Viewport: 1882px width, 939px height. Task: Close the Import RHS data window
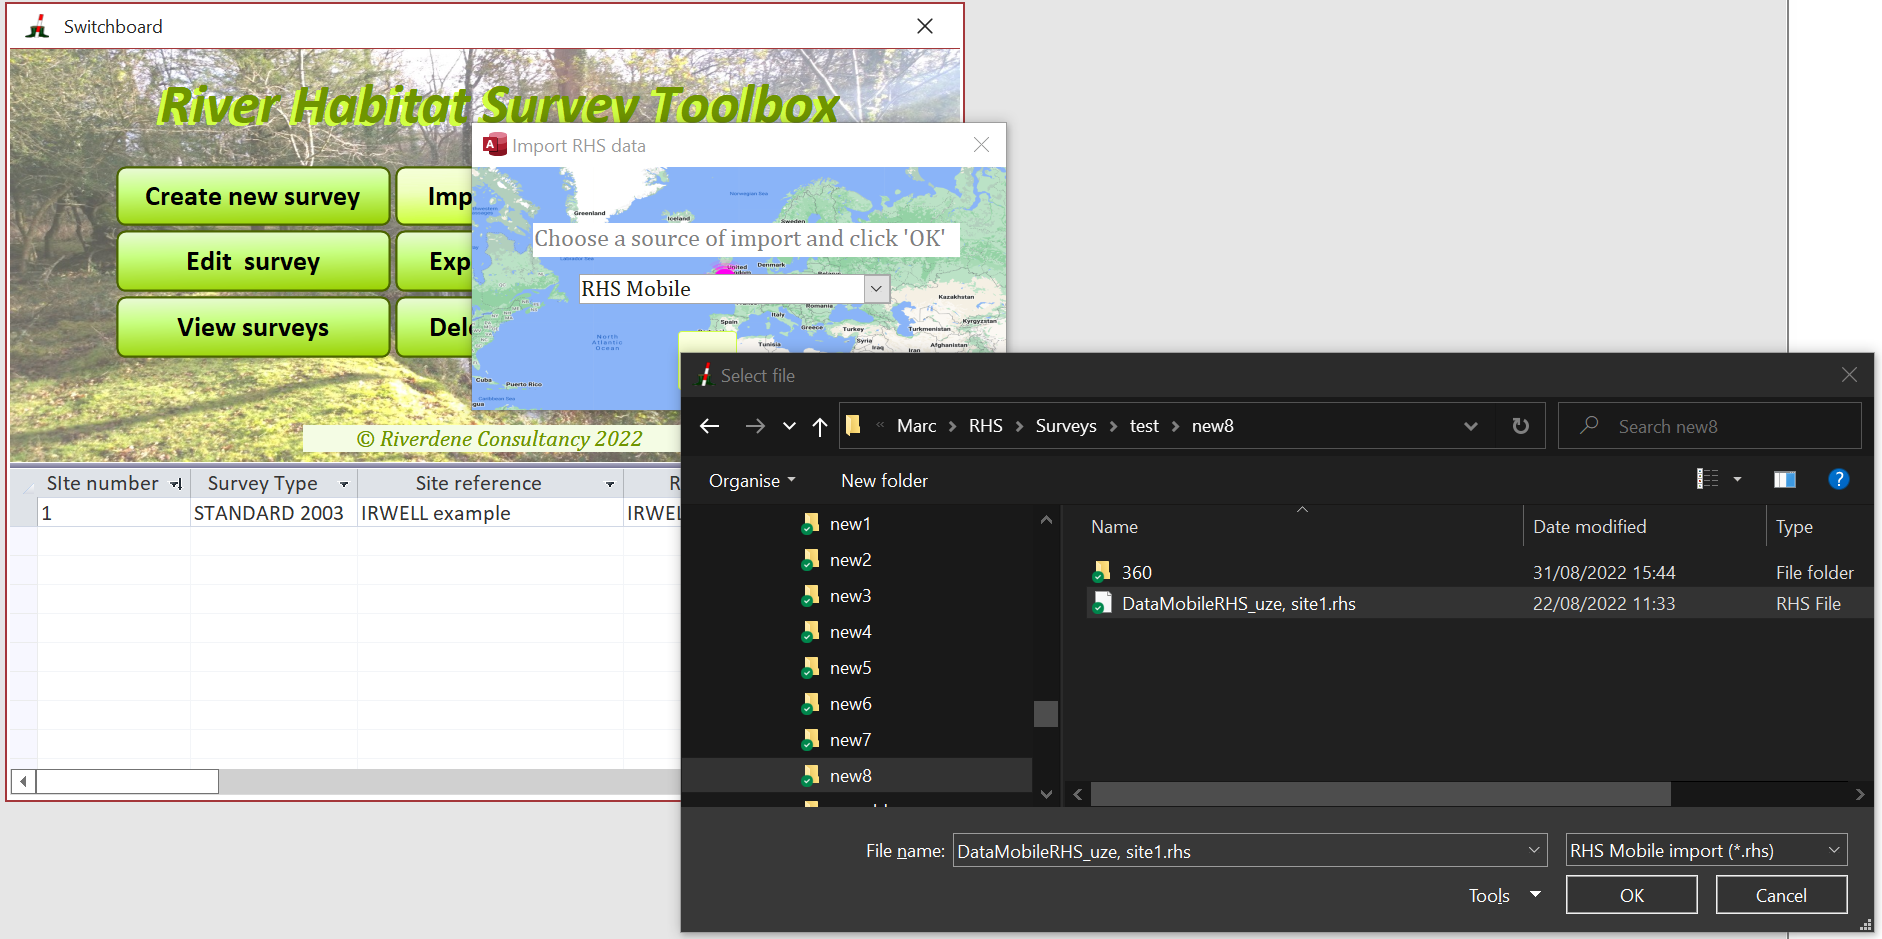coord(981,145)
